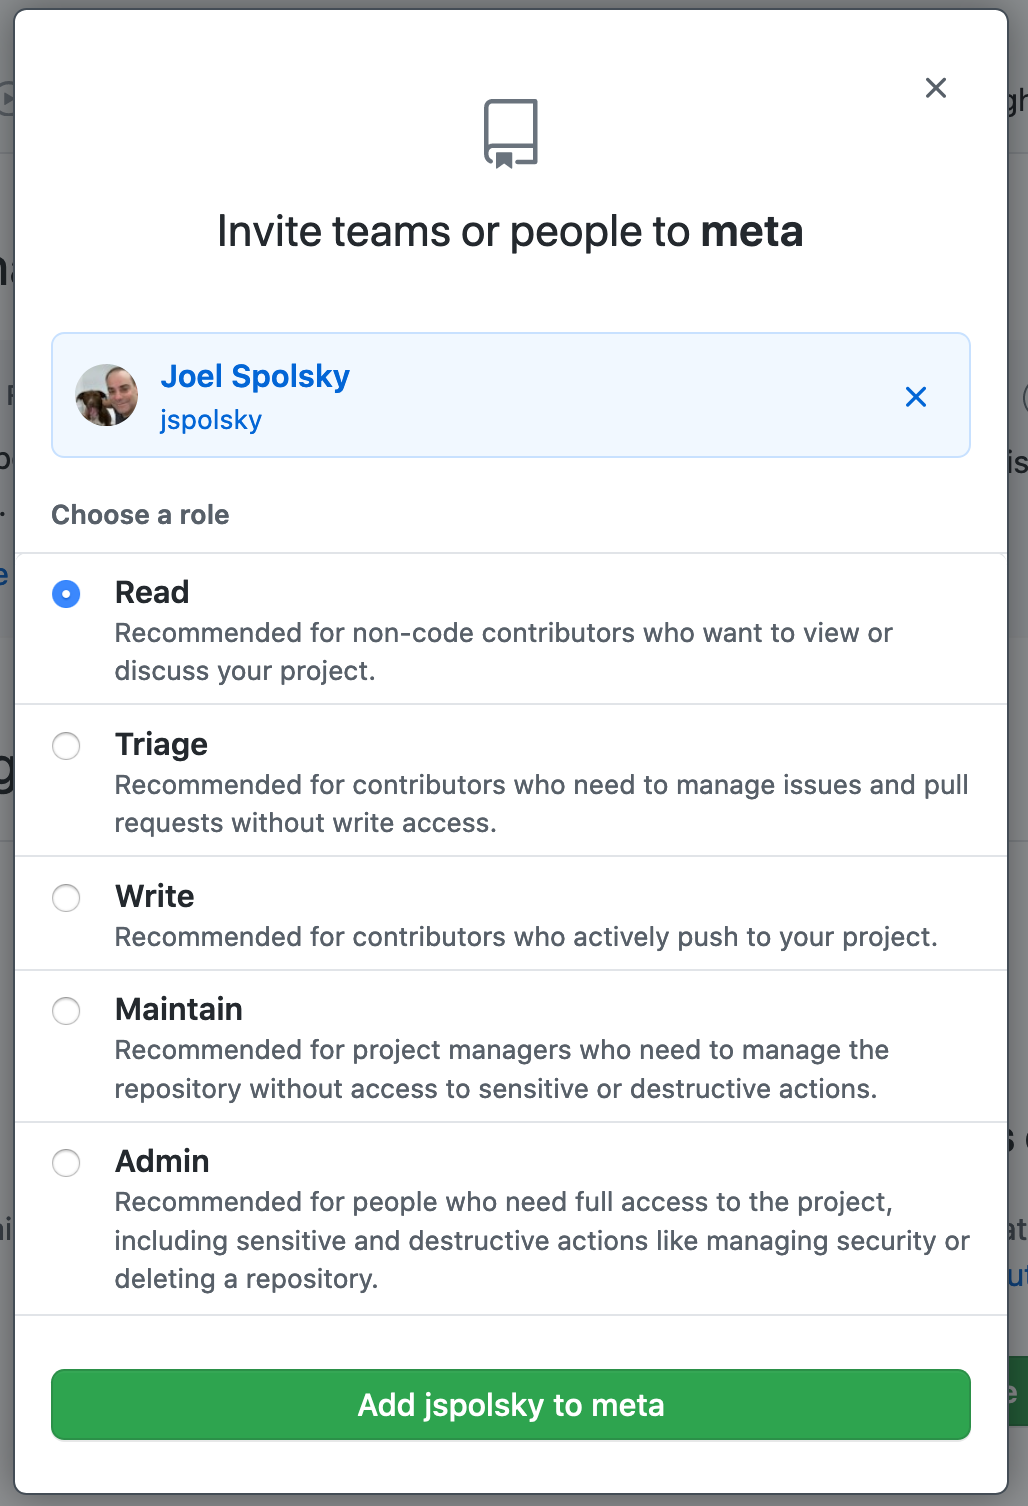Viewport: 1028px width, 1506px height.
Task: Click the repository book icon at top
Action: tap(511, 133)
